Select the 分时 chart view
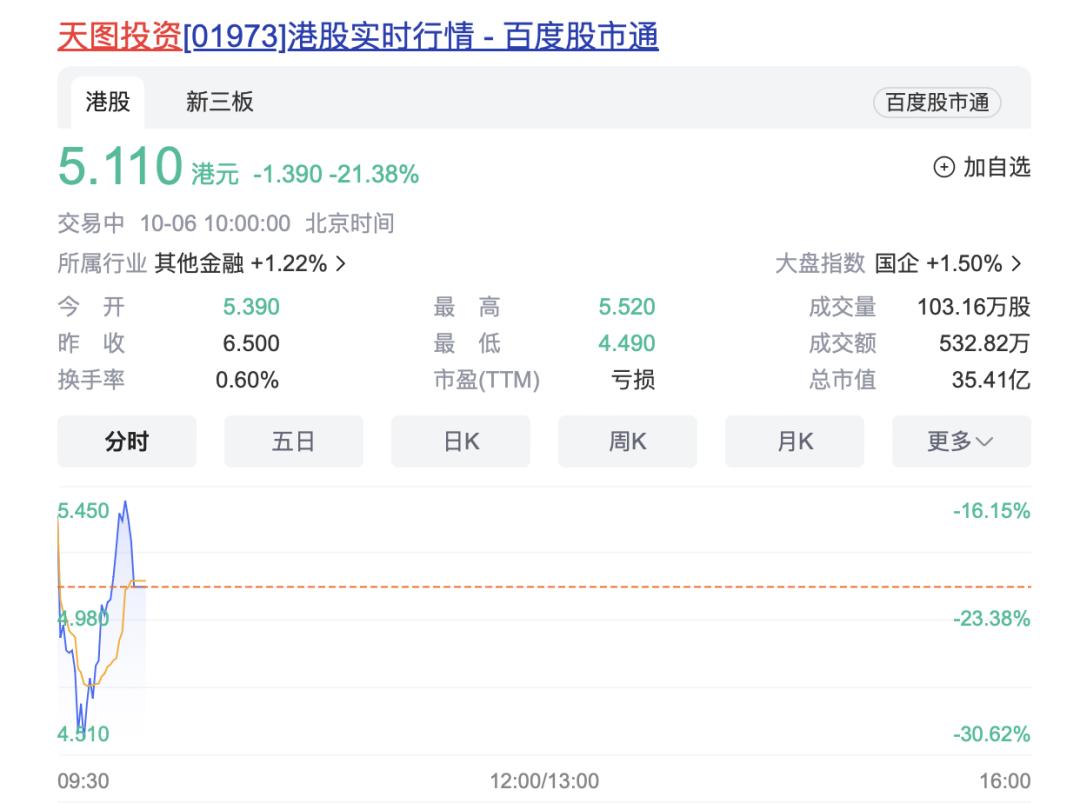Screen dimensions: 1080x803 coord(127,442)
